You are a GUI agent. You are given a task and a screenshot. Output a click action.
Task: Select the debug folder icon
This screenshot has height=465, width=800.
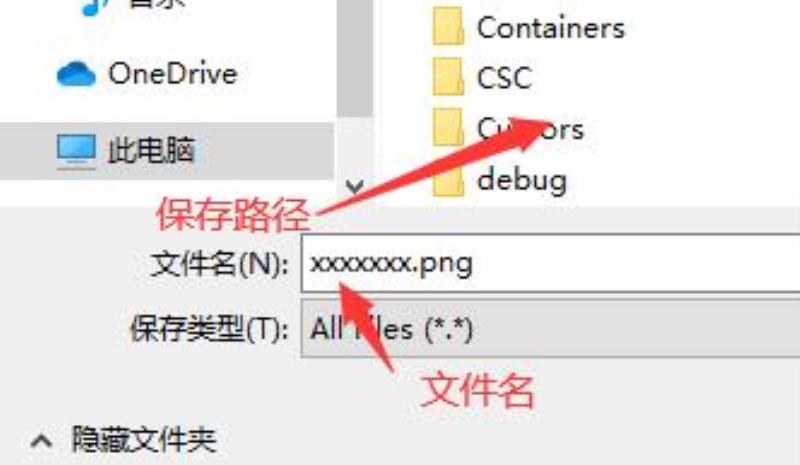[x=448, y=179]
